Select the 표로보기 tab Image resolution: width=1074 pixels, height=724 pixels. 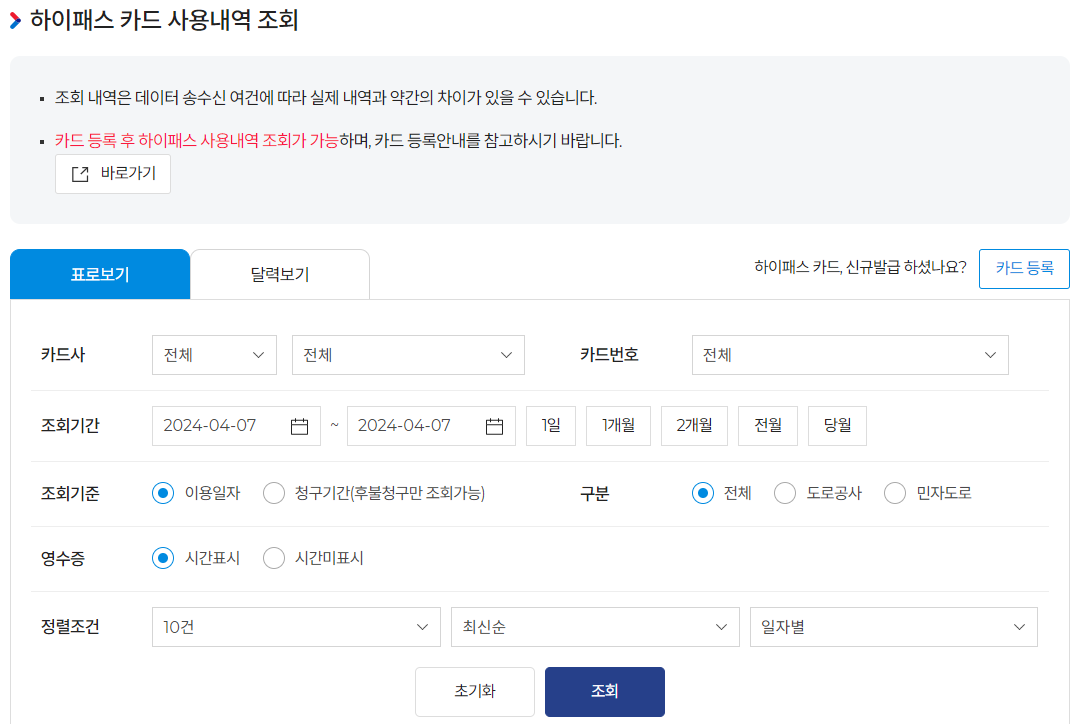(99, 273)
